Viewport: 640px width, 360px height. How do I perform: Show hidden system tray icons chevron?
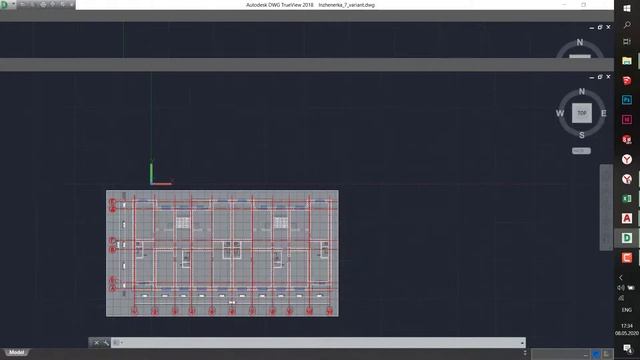(x=621, y=278)
